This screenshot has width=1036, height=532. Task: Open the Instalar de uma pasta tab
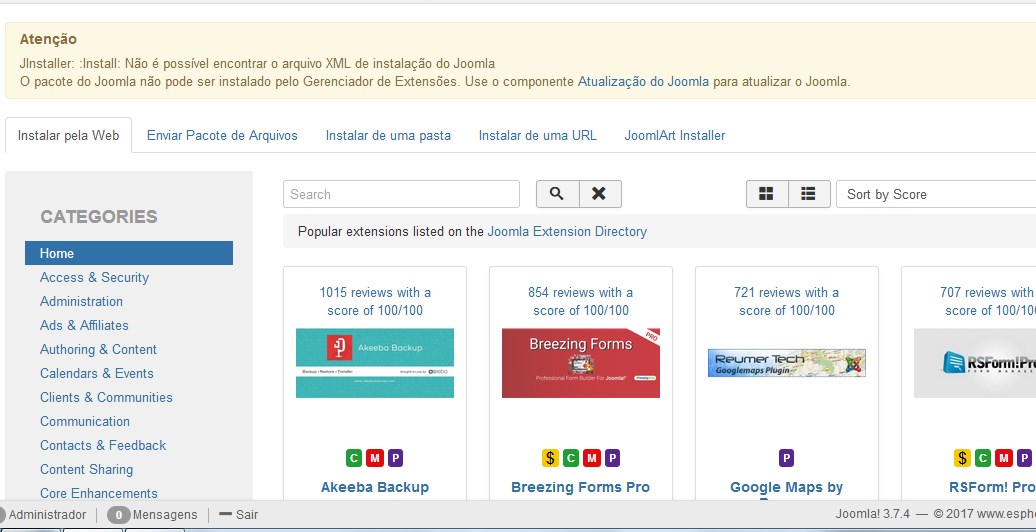388,135
